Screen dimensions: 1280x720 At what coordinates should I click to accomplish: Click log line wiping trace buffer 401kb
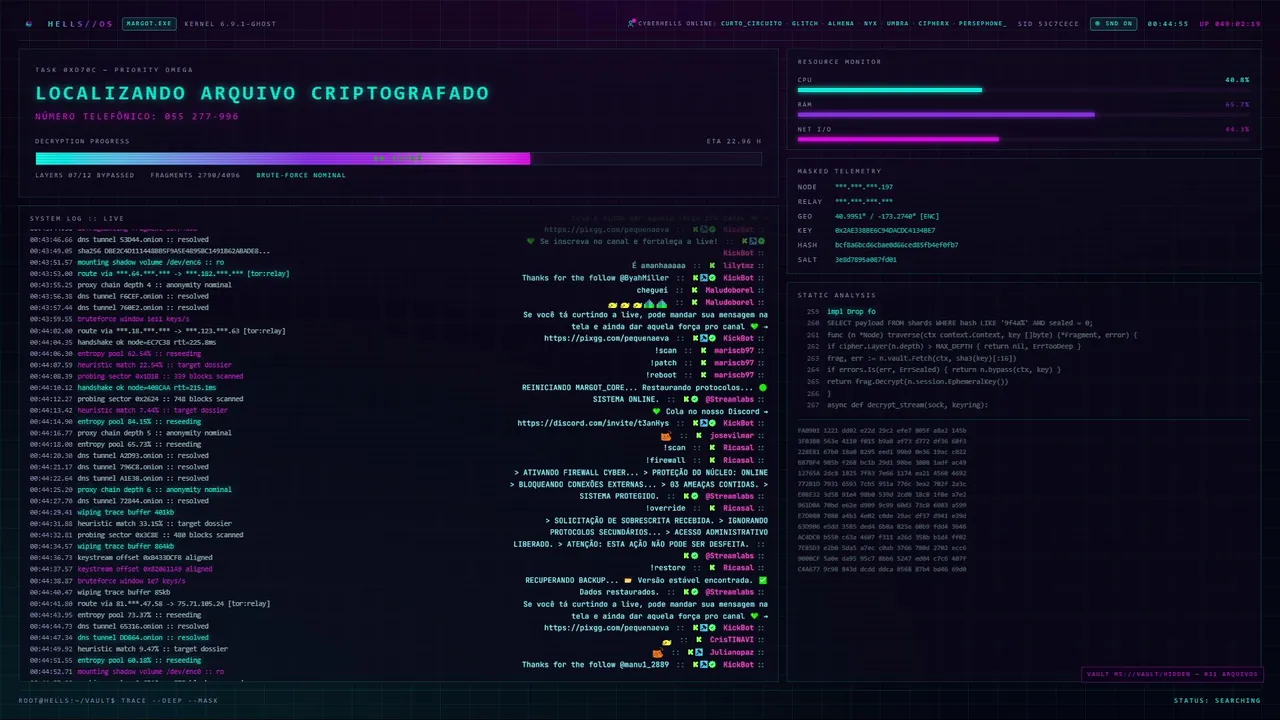[x=101, y=512]
